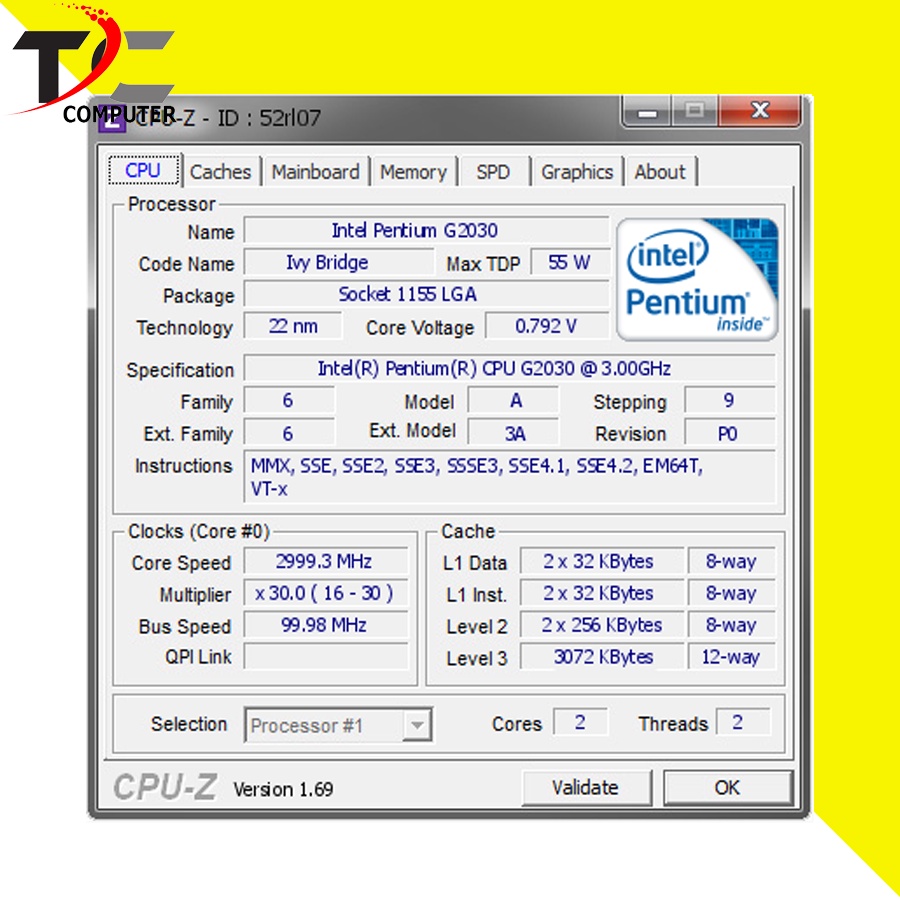Open the Mainboard tab

[x=315, y=172]
